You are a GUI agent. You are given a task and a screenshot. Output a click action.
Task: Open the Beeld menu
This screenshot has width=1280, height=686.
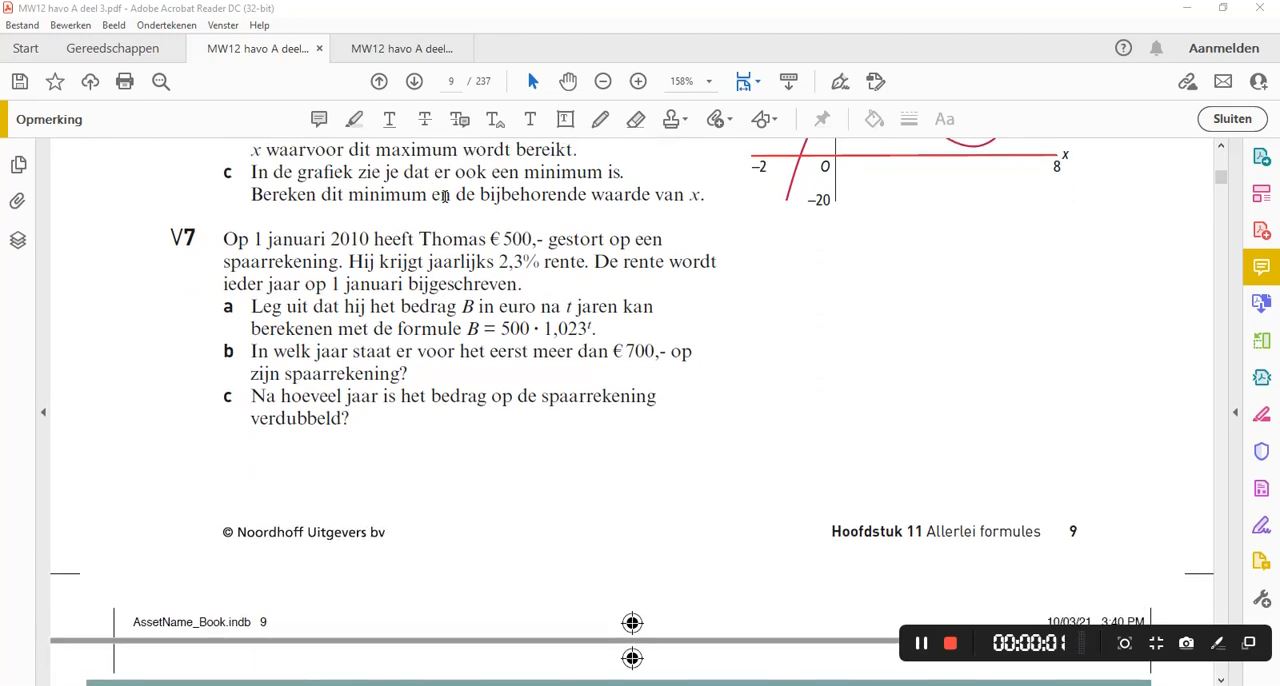pos(113,25)
